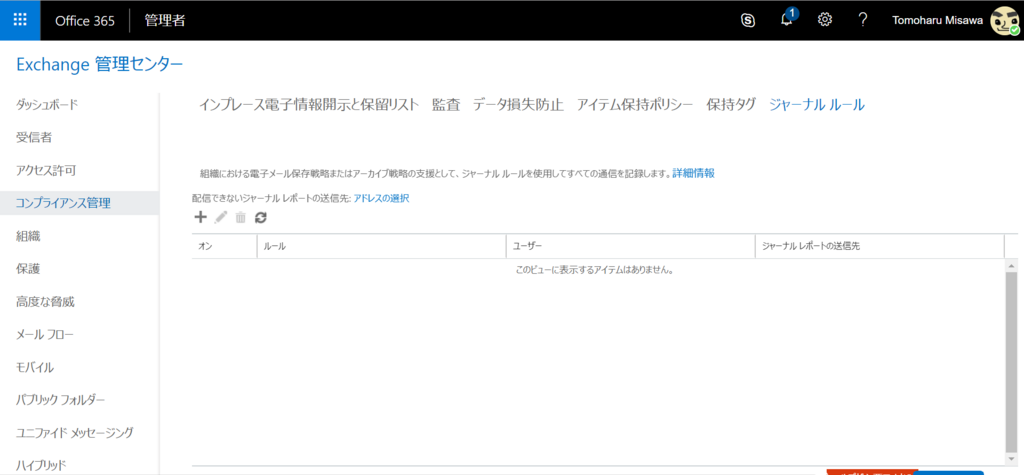1024x475 pixels.
Task: Open the Office 365 app launcher grid
Action: pyautogui.click(x=20, y=20)
